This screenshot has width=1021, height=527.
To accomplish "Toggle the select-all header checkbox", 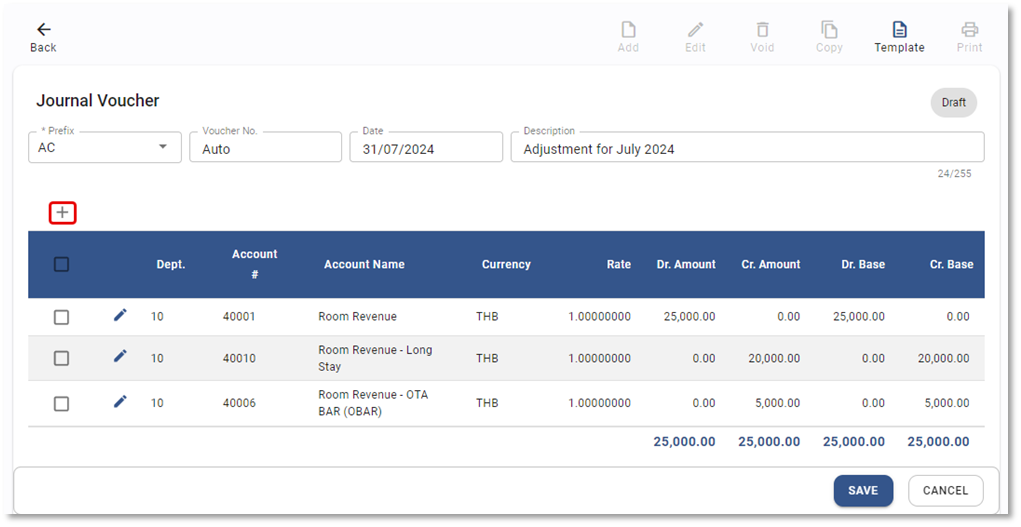I will coord(61,265).
